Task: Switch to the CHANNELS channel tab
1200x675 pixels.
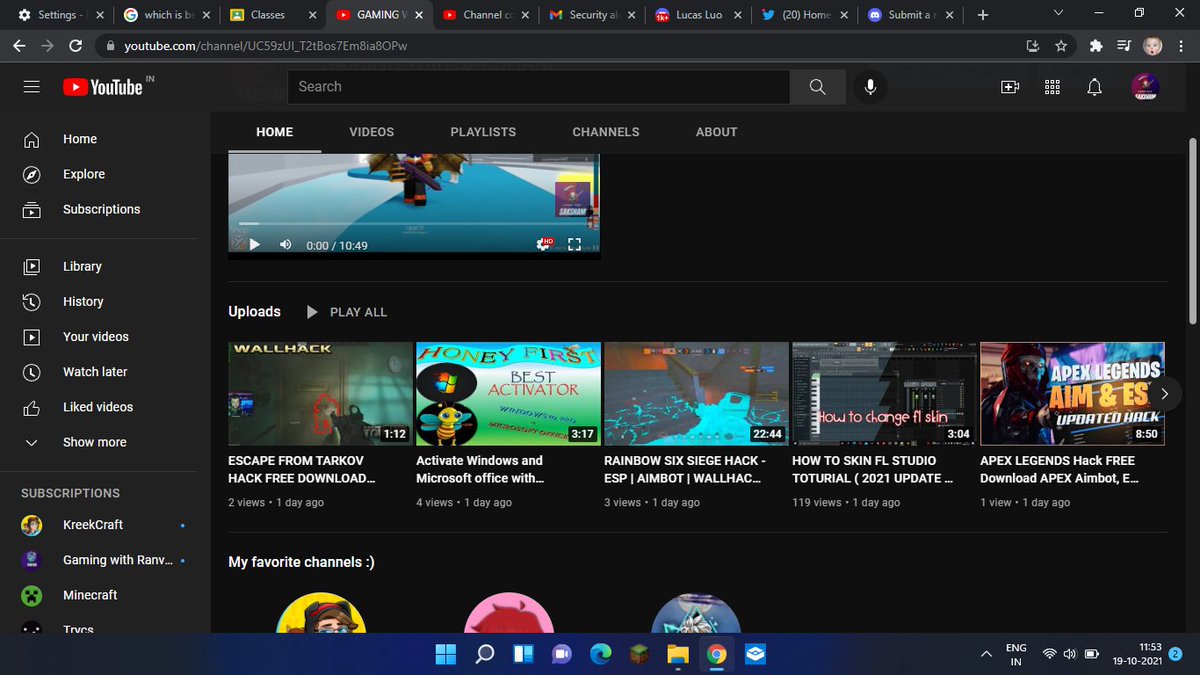Action: pos(606,132)
